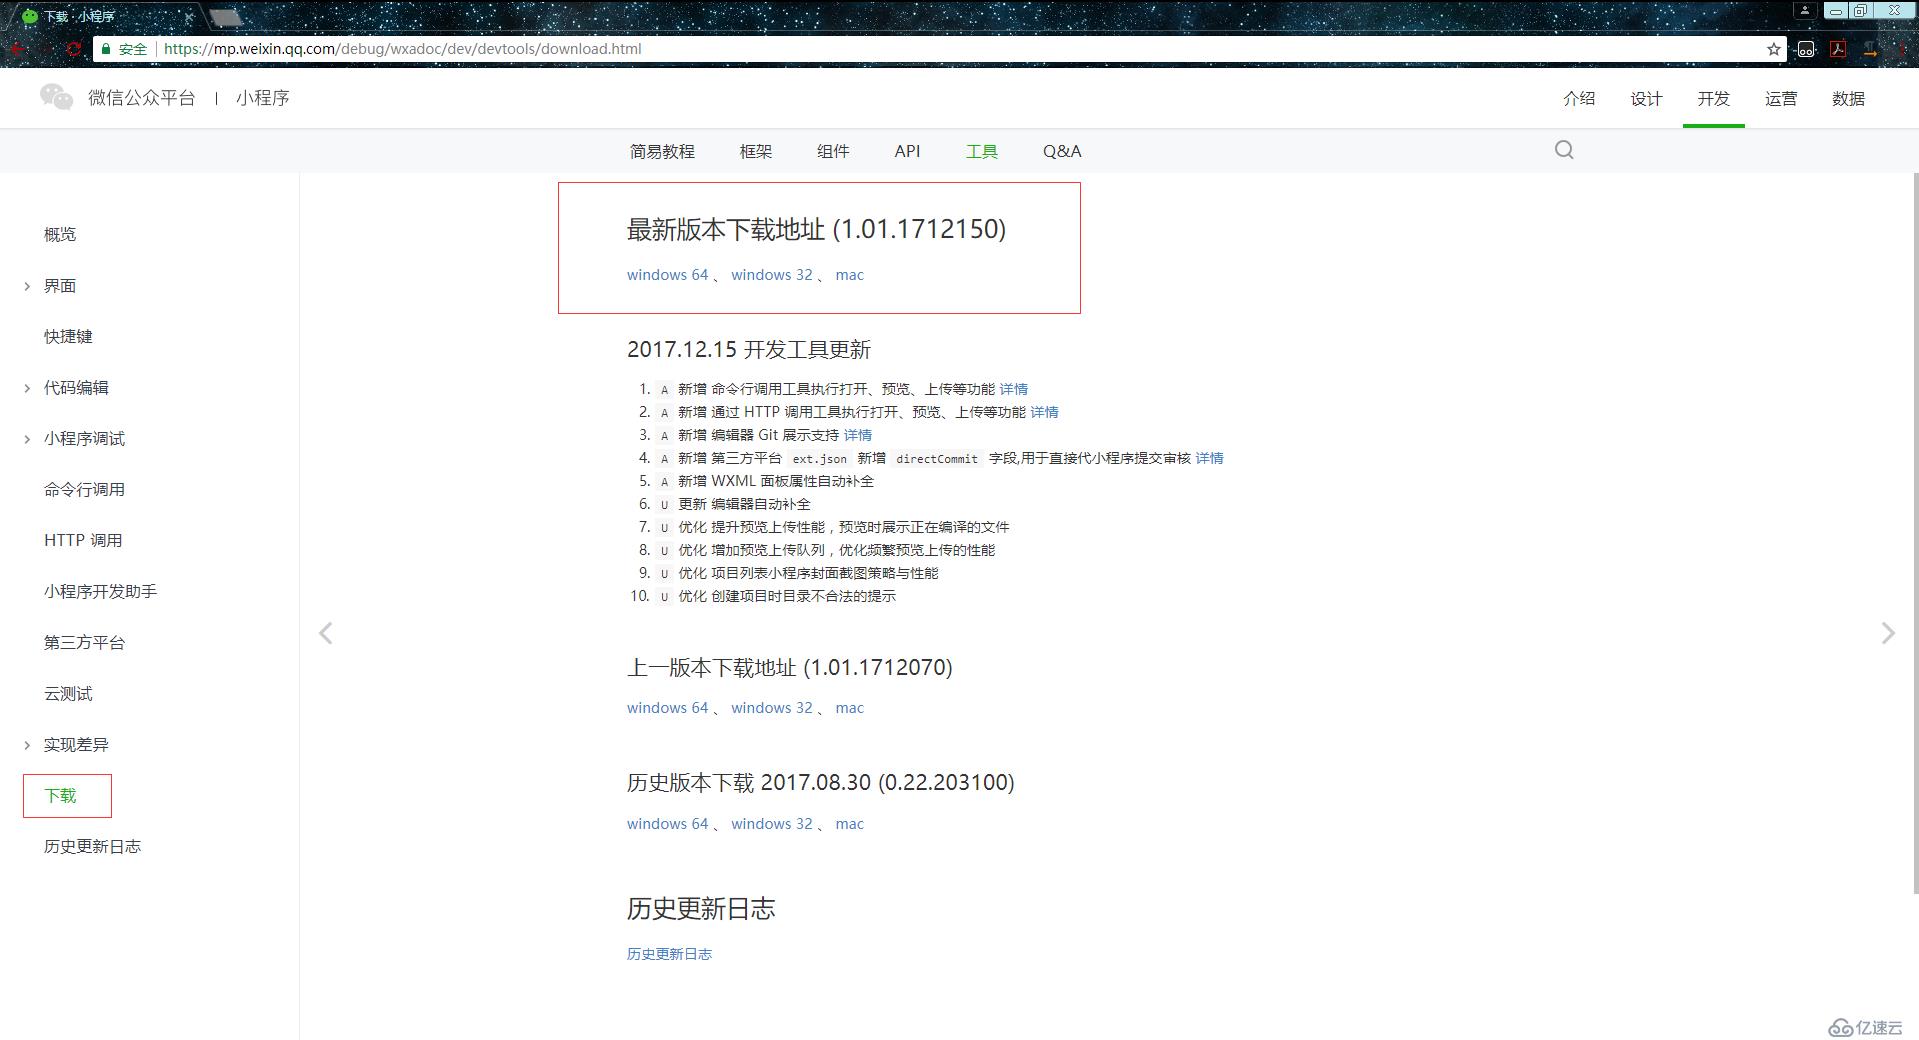Expand the 界面 sidebar section
Screen dimensions: 1919x1040
tap(27, 286)
